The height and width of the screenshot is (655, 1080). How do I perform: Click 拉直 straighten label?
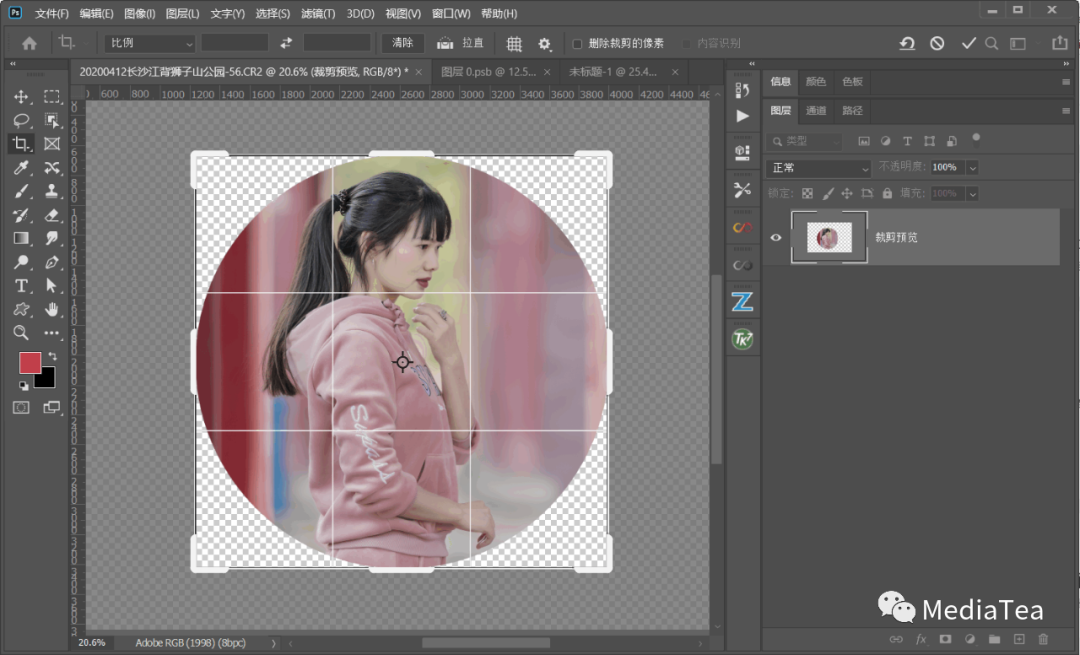coord(472,43)
